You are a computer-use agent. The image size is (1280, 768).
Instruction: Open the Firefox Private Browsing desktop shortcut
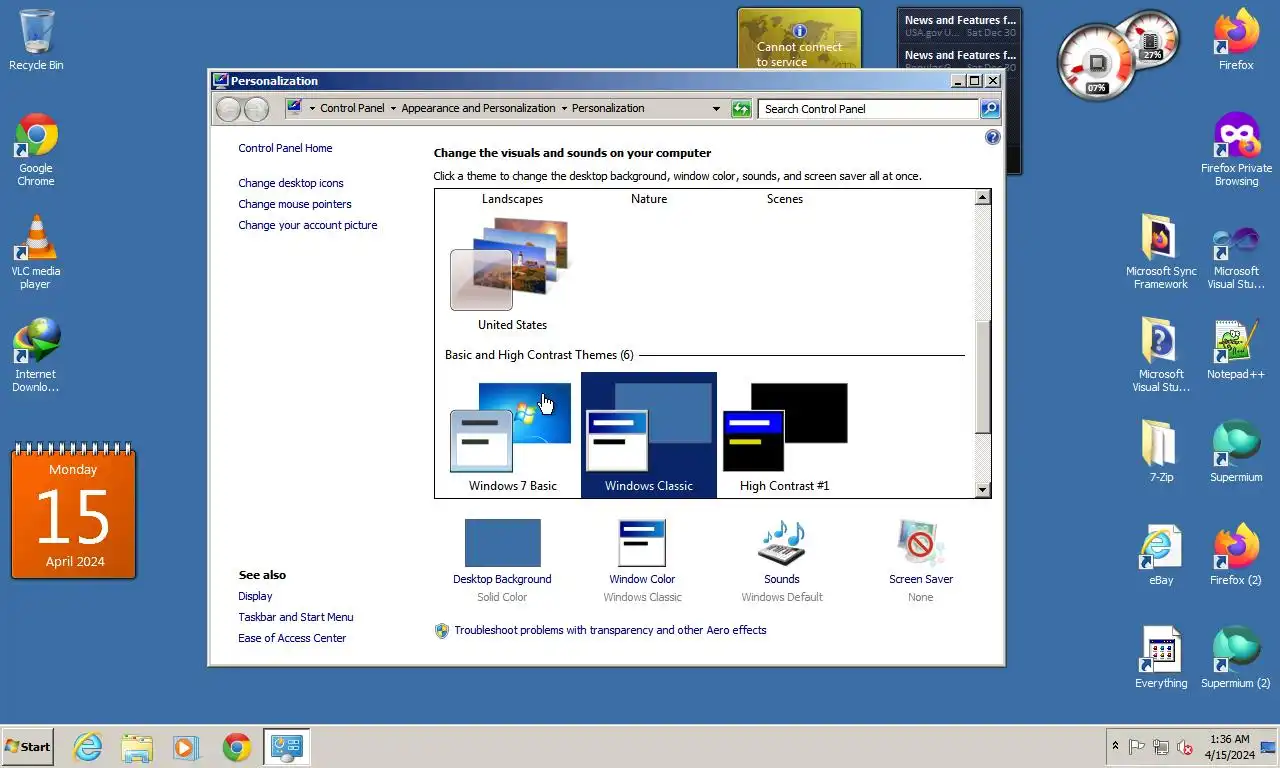tap(1236, 148)
